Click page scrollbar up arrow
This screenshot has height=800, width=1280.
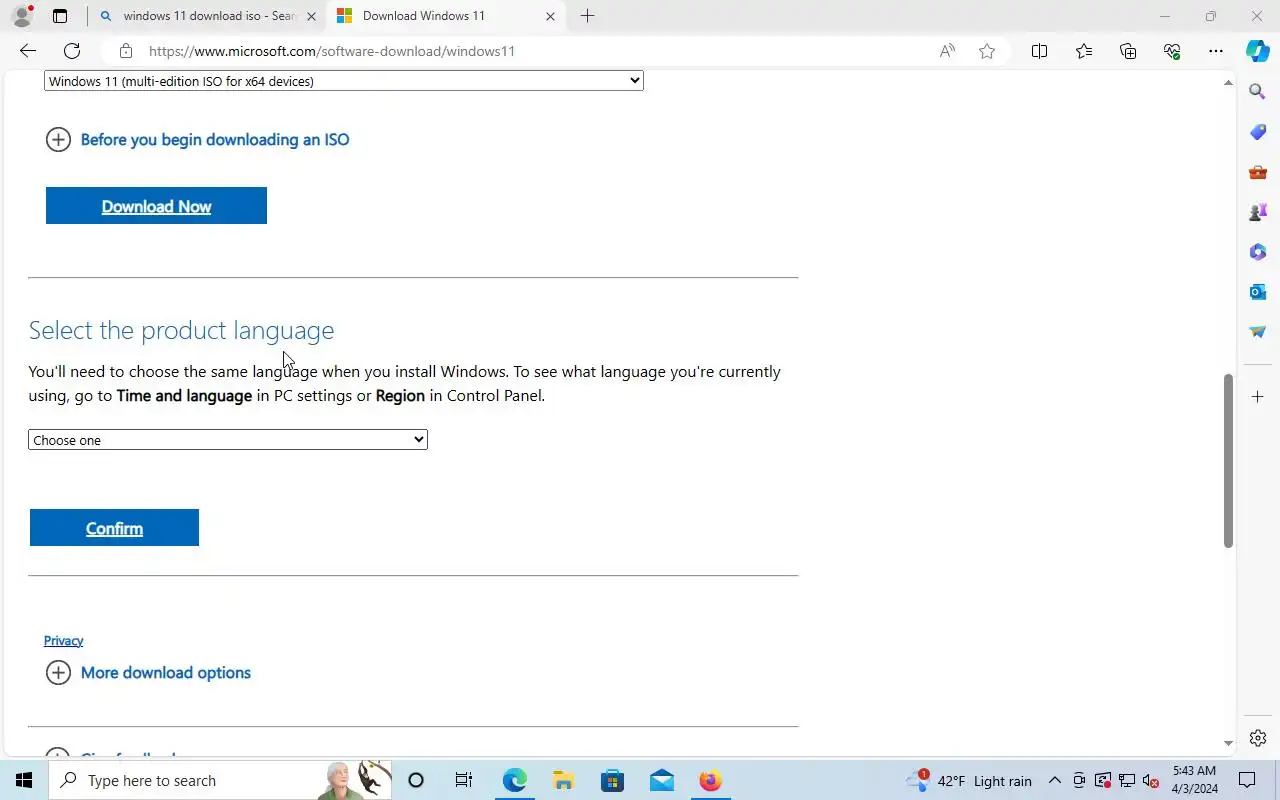point(1228,83)
